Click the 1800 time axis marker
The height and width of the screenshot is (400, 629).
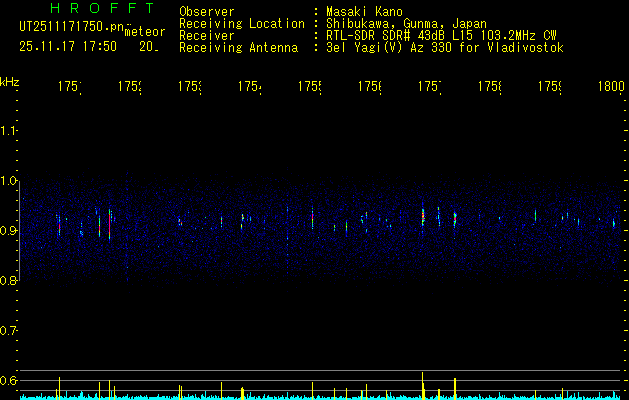(611, 87)
